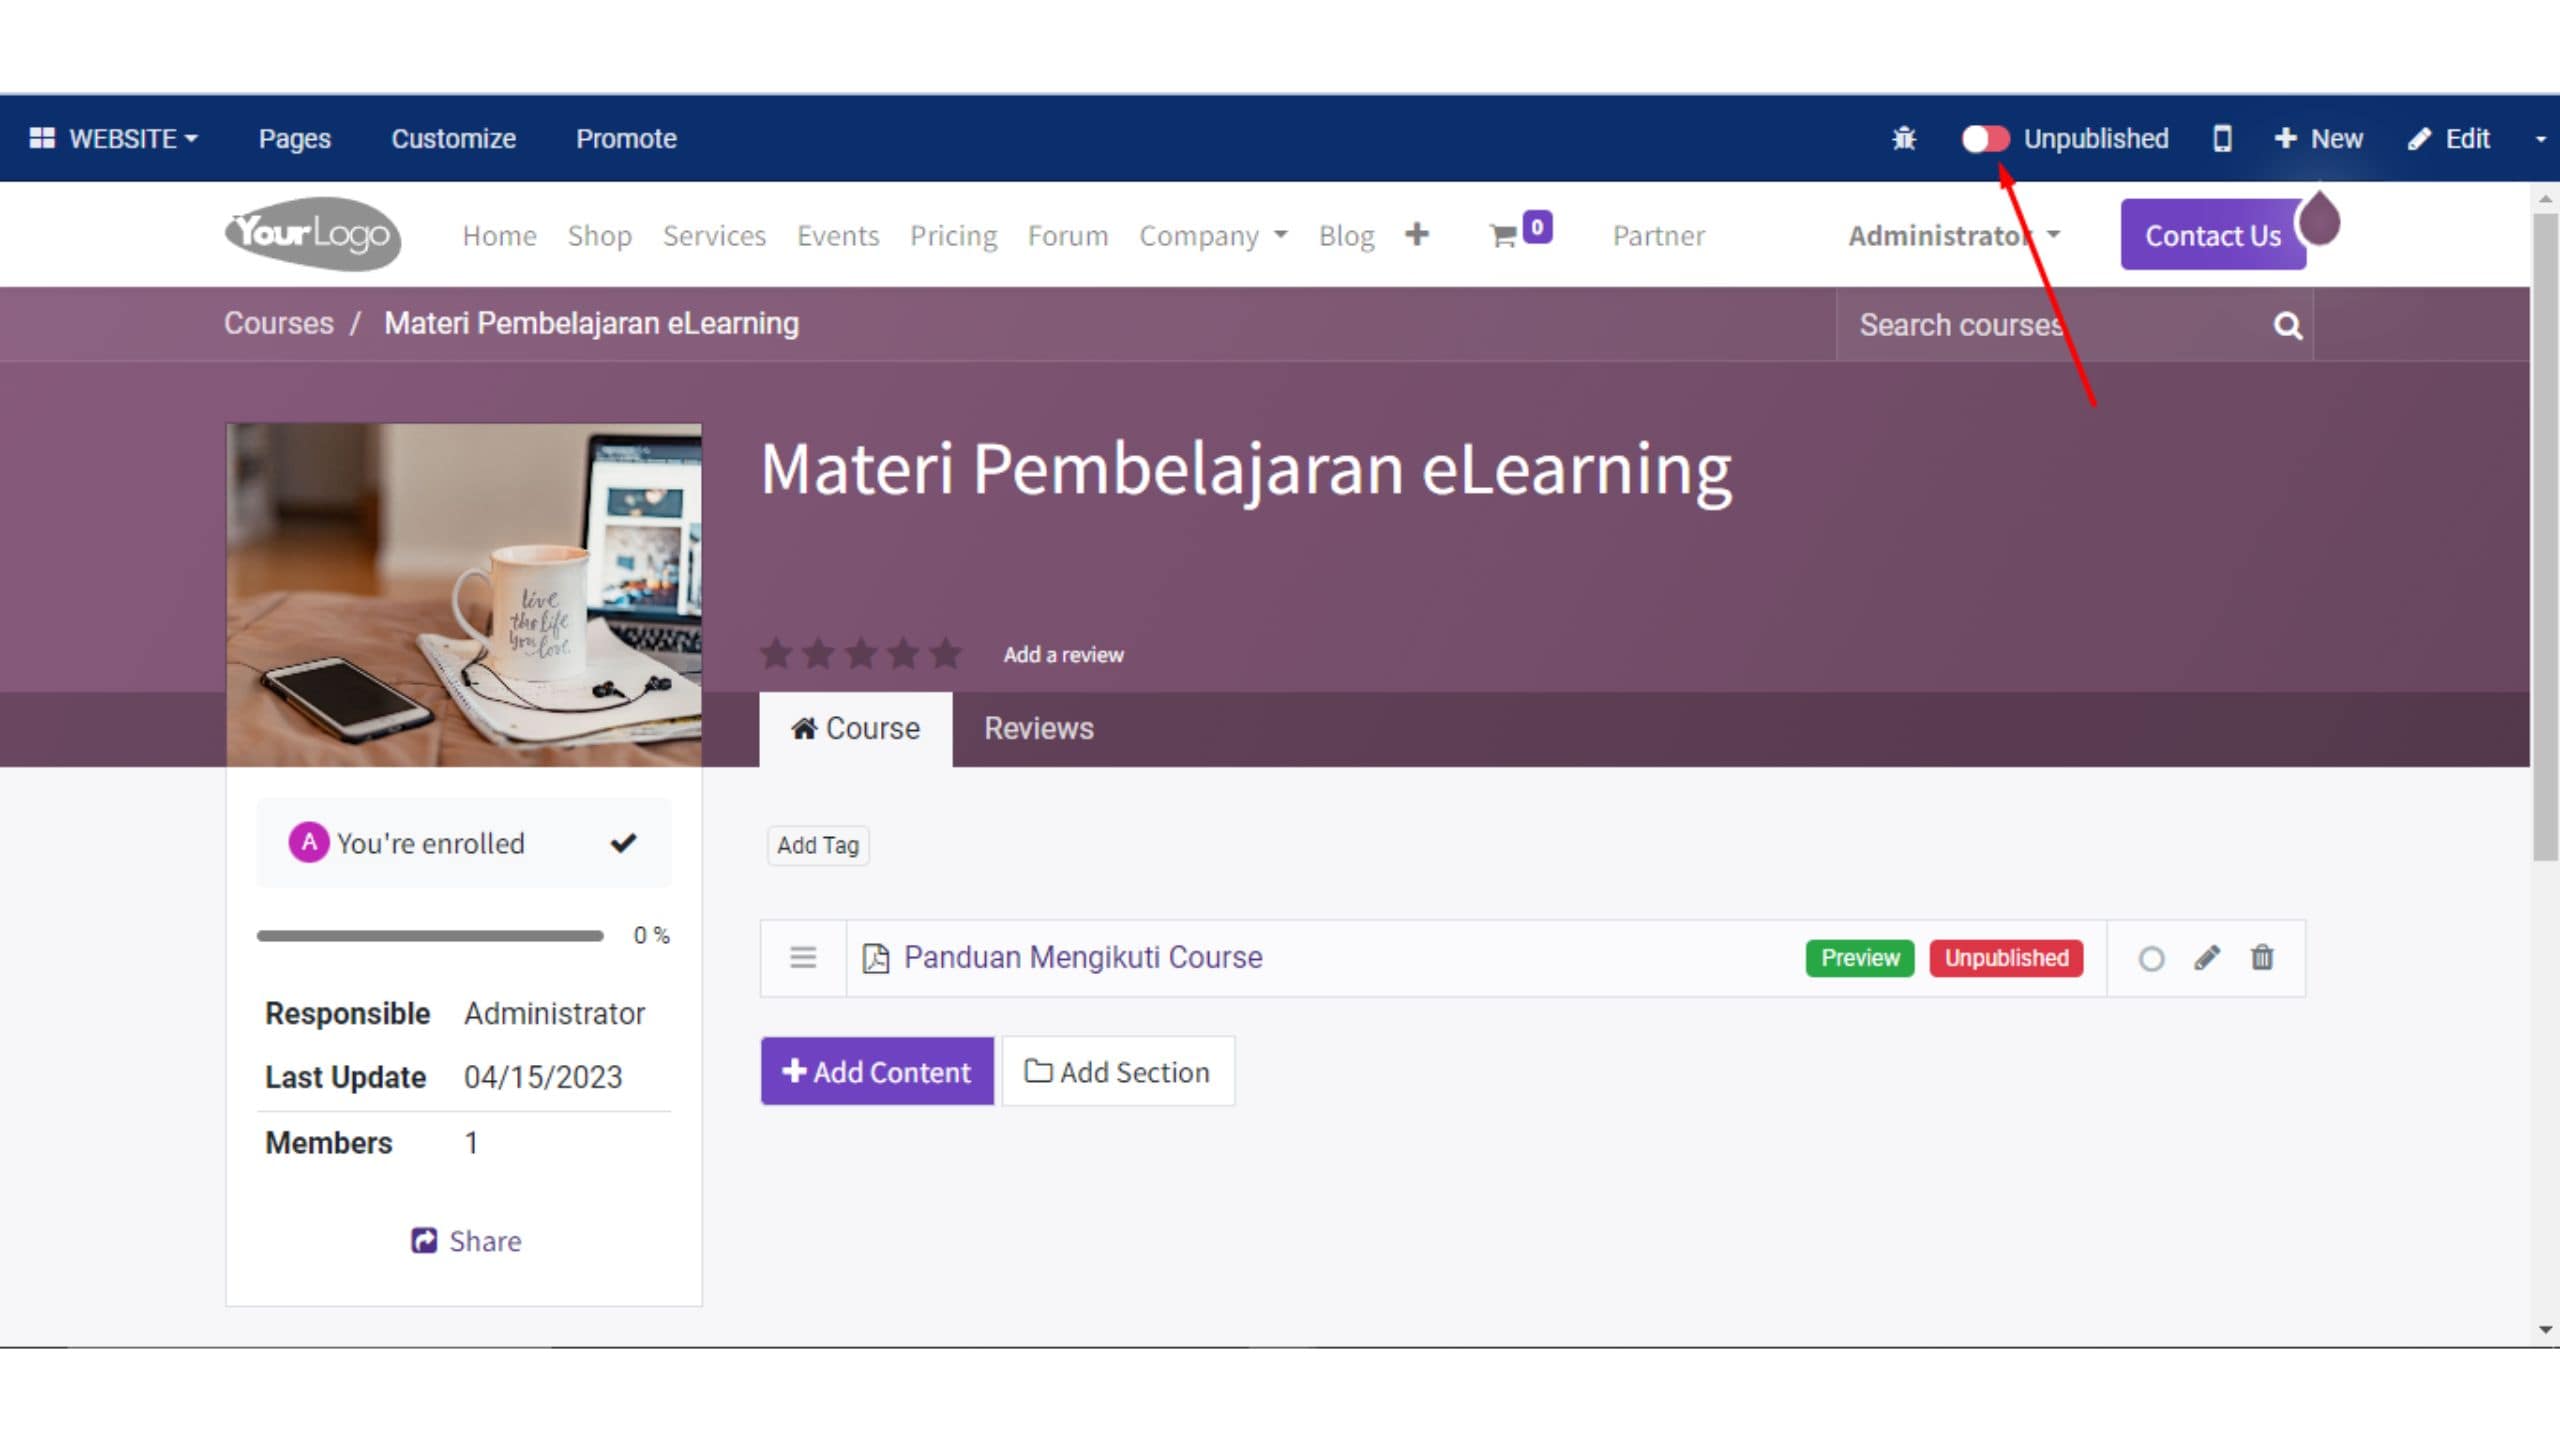Viewport: 2560px width, 1440px height.
Task: Click the Add Tag button
Action: [x=818, y=846]
